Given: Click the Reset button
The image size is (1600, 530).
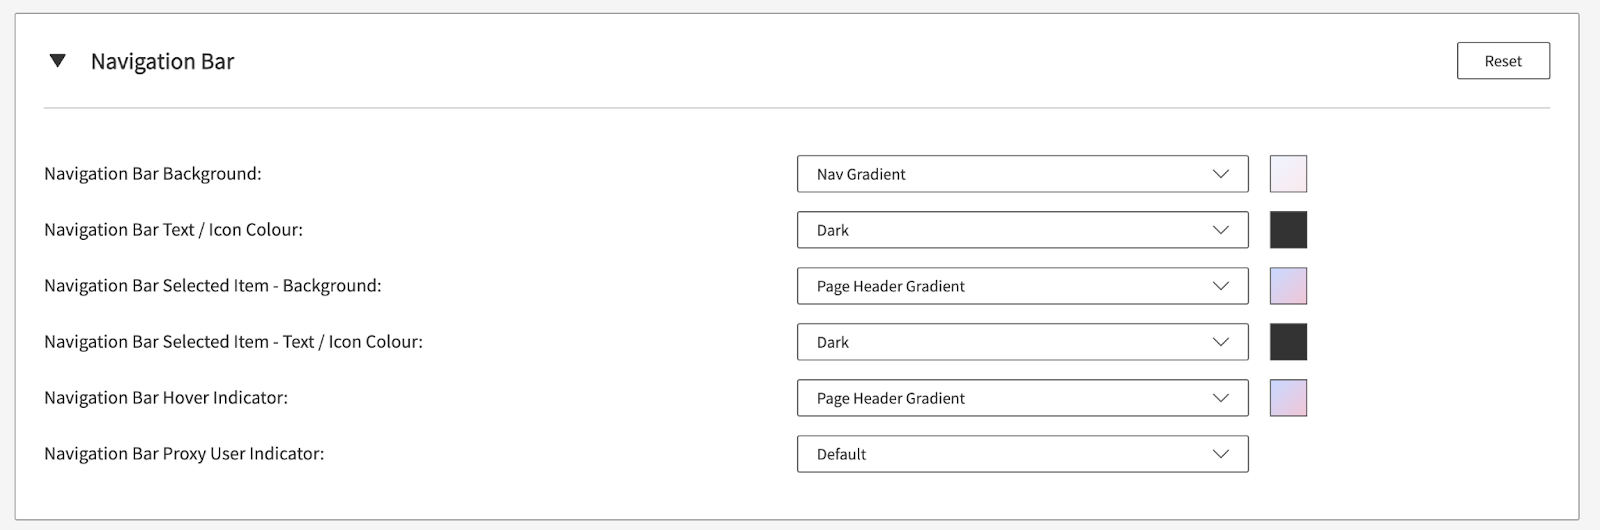Looking at the screenshot, I should tap(1502, 61).
